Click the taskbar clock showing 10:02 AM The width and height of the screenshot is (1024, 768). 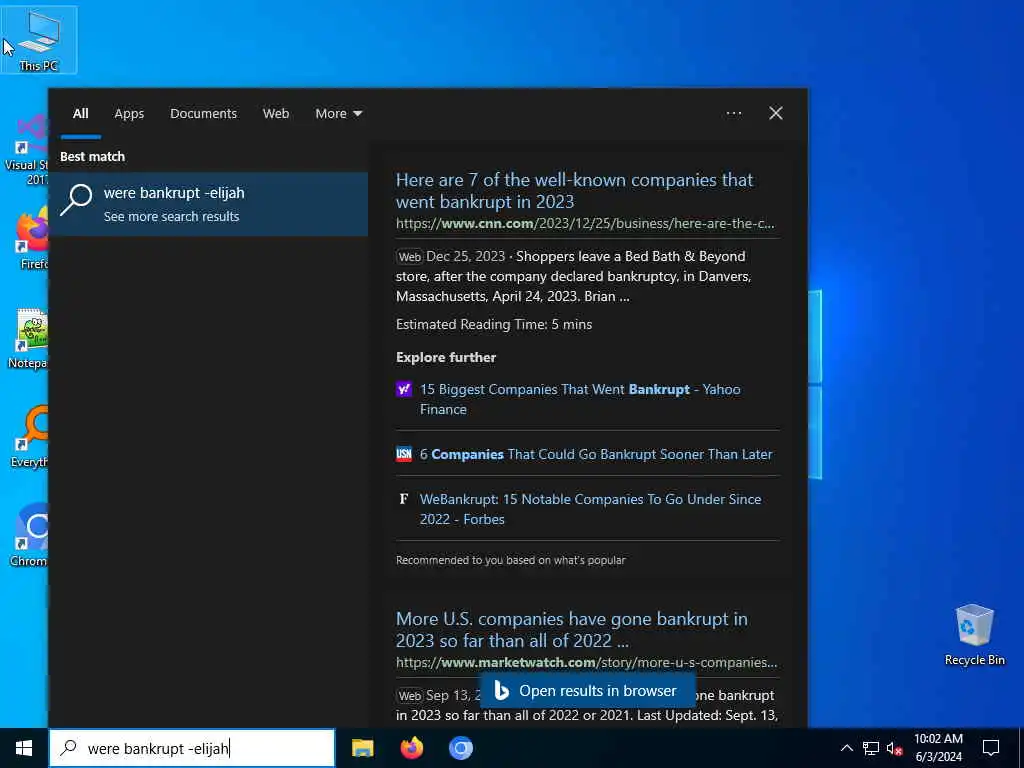point(938,748)
